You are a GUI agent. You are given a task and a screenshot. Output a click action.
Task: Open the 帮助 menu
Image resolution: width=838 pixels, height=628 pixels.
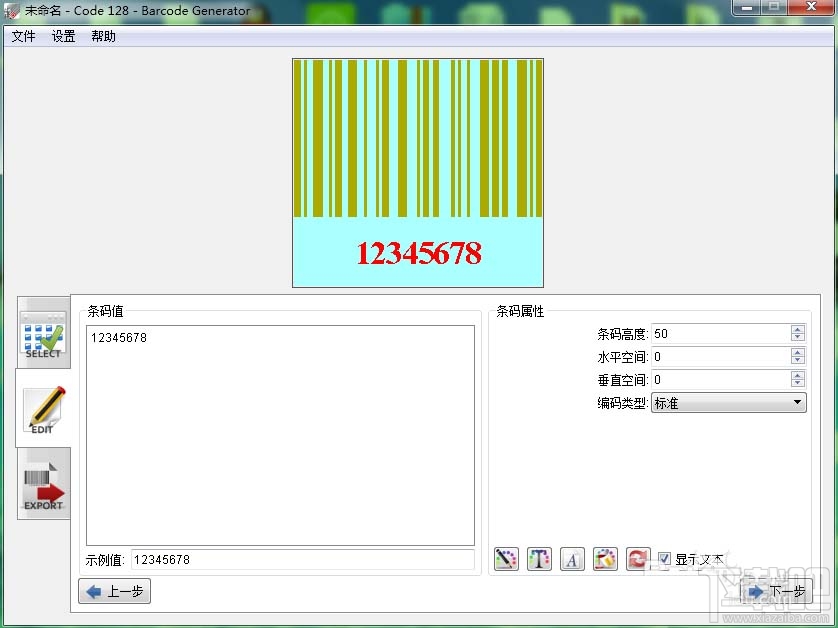[103, 36]
